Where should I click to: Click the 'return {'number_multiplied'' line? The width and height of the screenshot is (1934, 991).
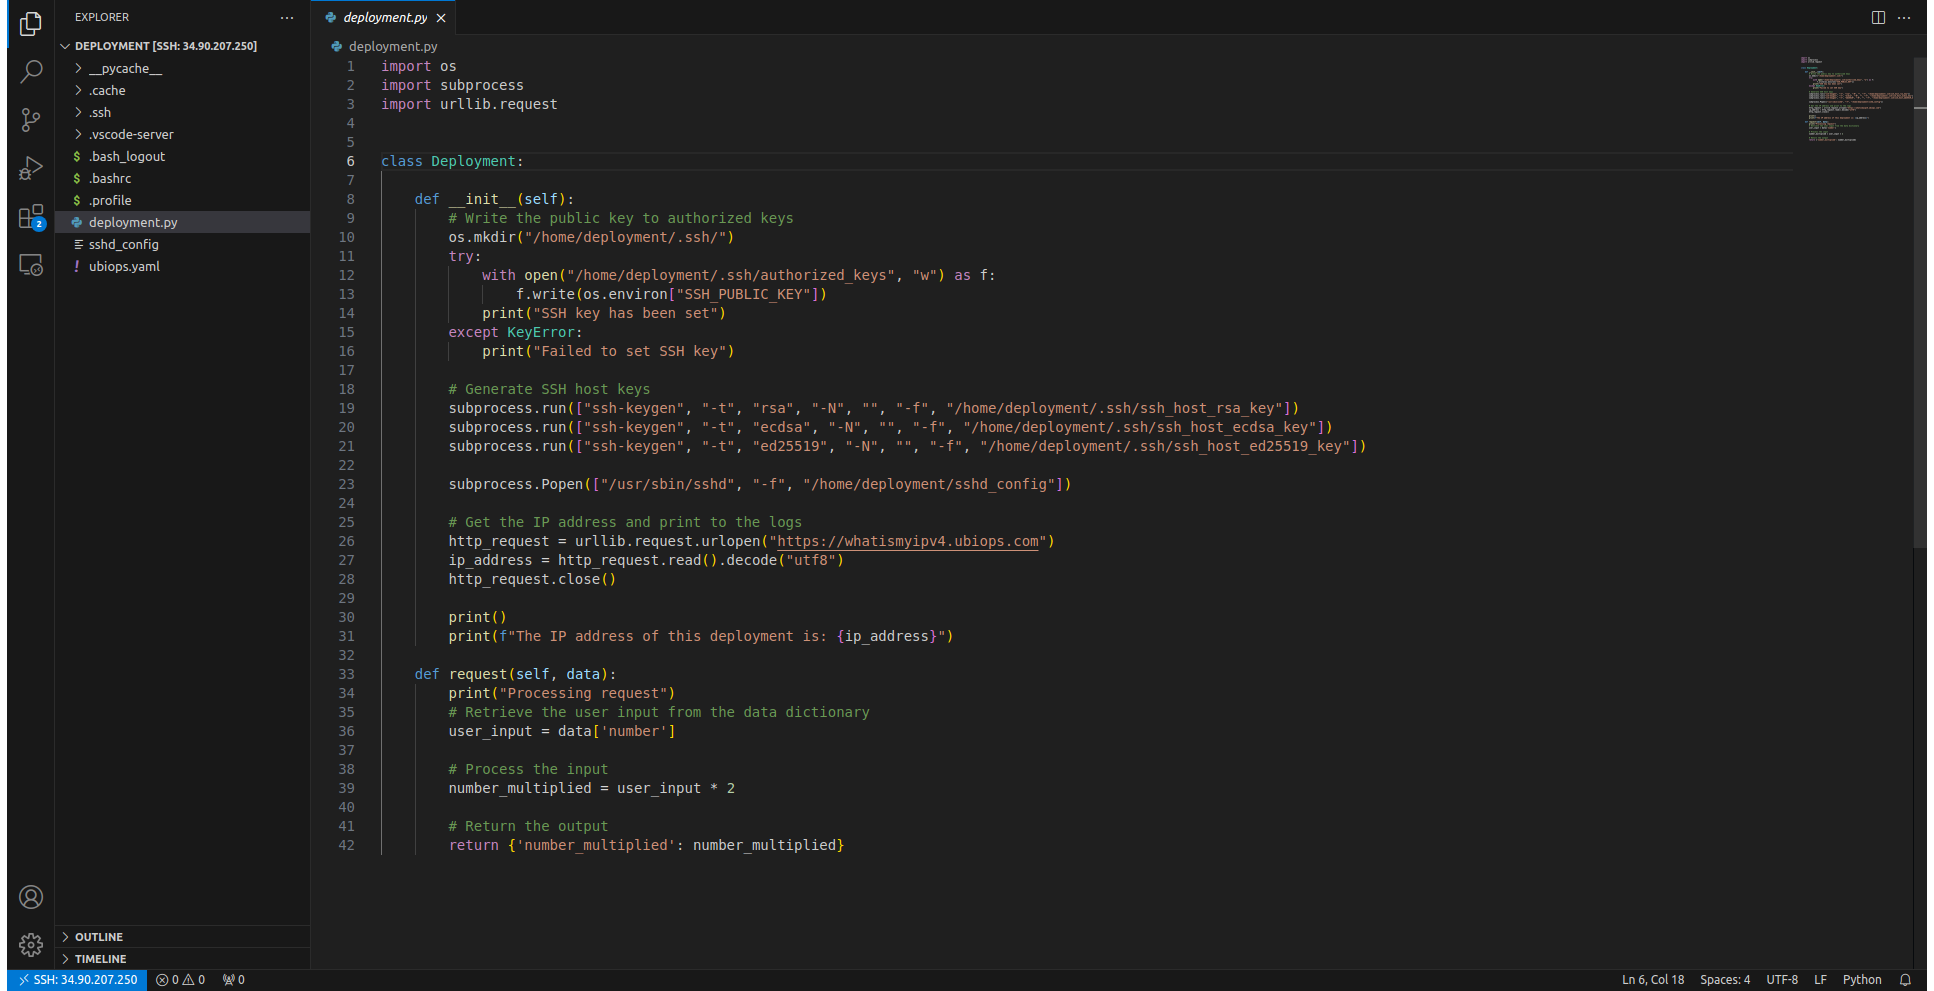[646, 846]
